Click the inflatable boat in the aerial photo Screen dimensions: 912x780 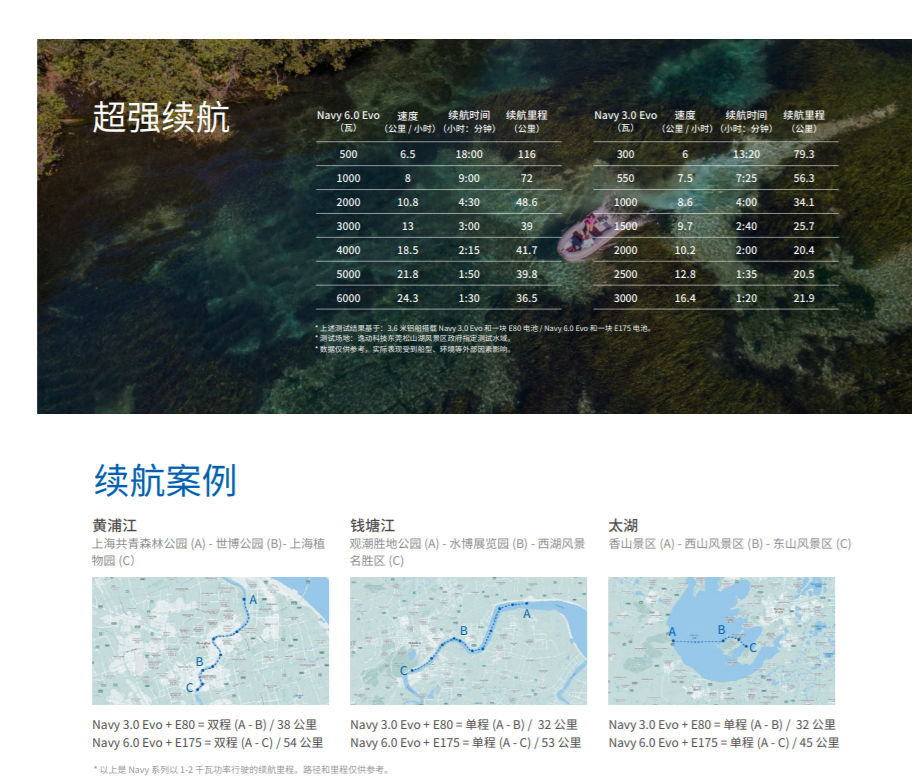coord(587,236)
